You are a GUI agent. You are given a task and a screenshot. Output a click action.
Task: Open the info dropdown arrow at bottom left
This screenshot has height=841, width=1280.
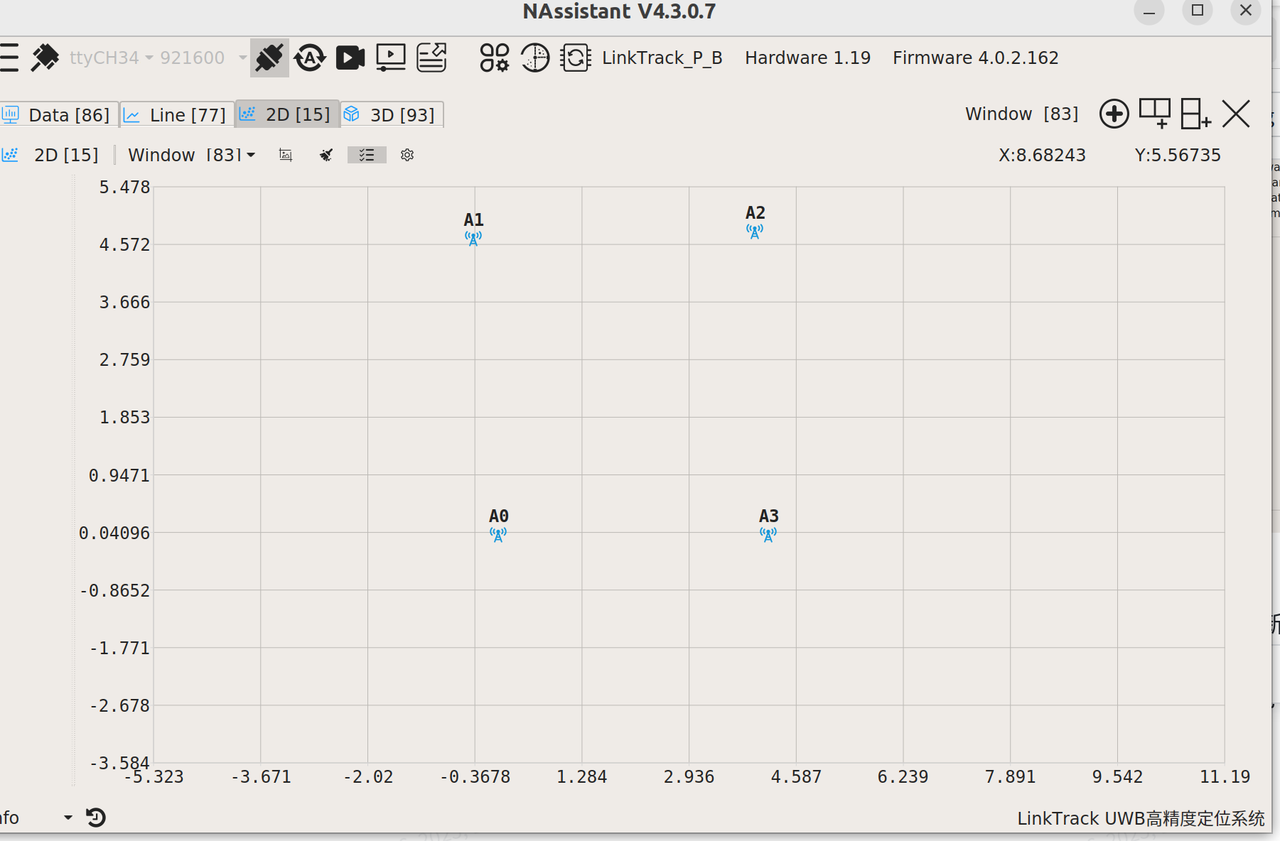coord(68,818)
